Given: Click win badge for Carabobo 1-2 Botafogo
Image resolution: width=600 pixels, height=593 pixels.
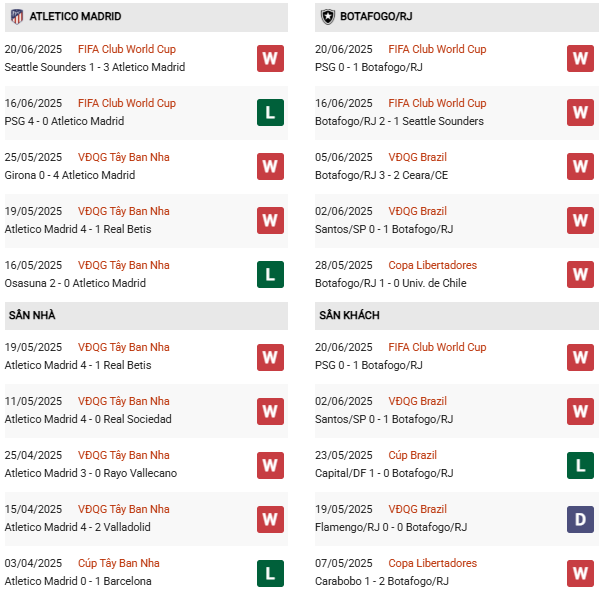Looking at the screenshot, I should (581, 572).
